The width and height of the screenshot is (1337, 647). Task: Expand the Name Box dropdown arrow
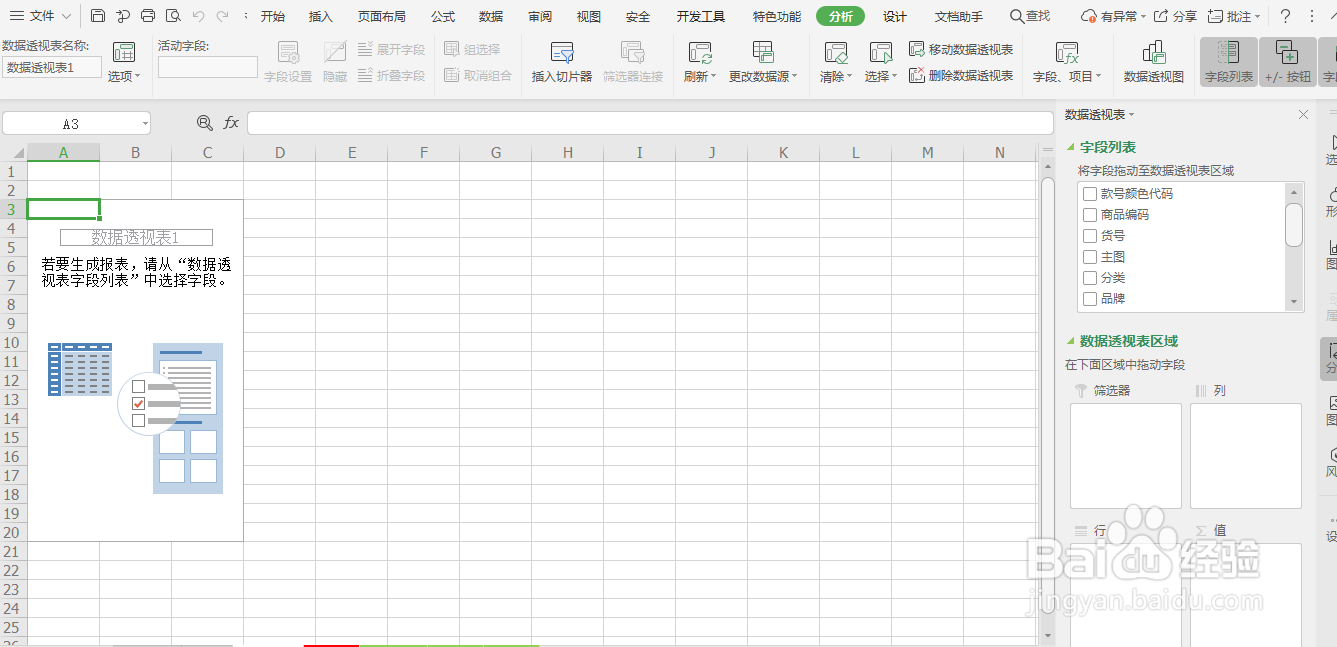point(145,124)
